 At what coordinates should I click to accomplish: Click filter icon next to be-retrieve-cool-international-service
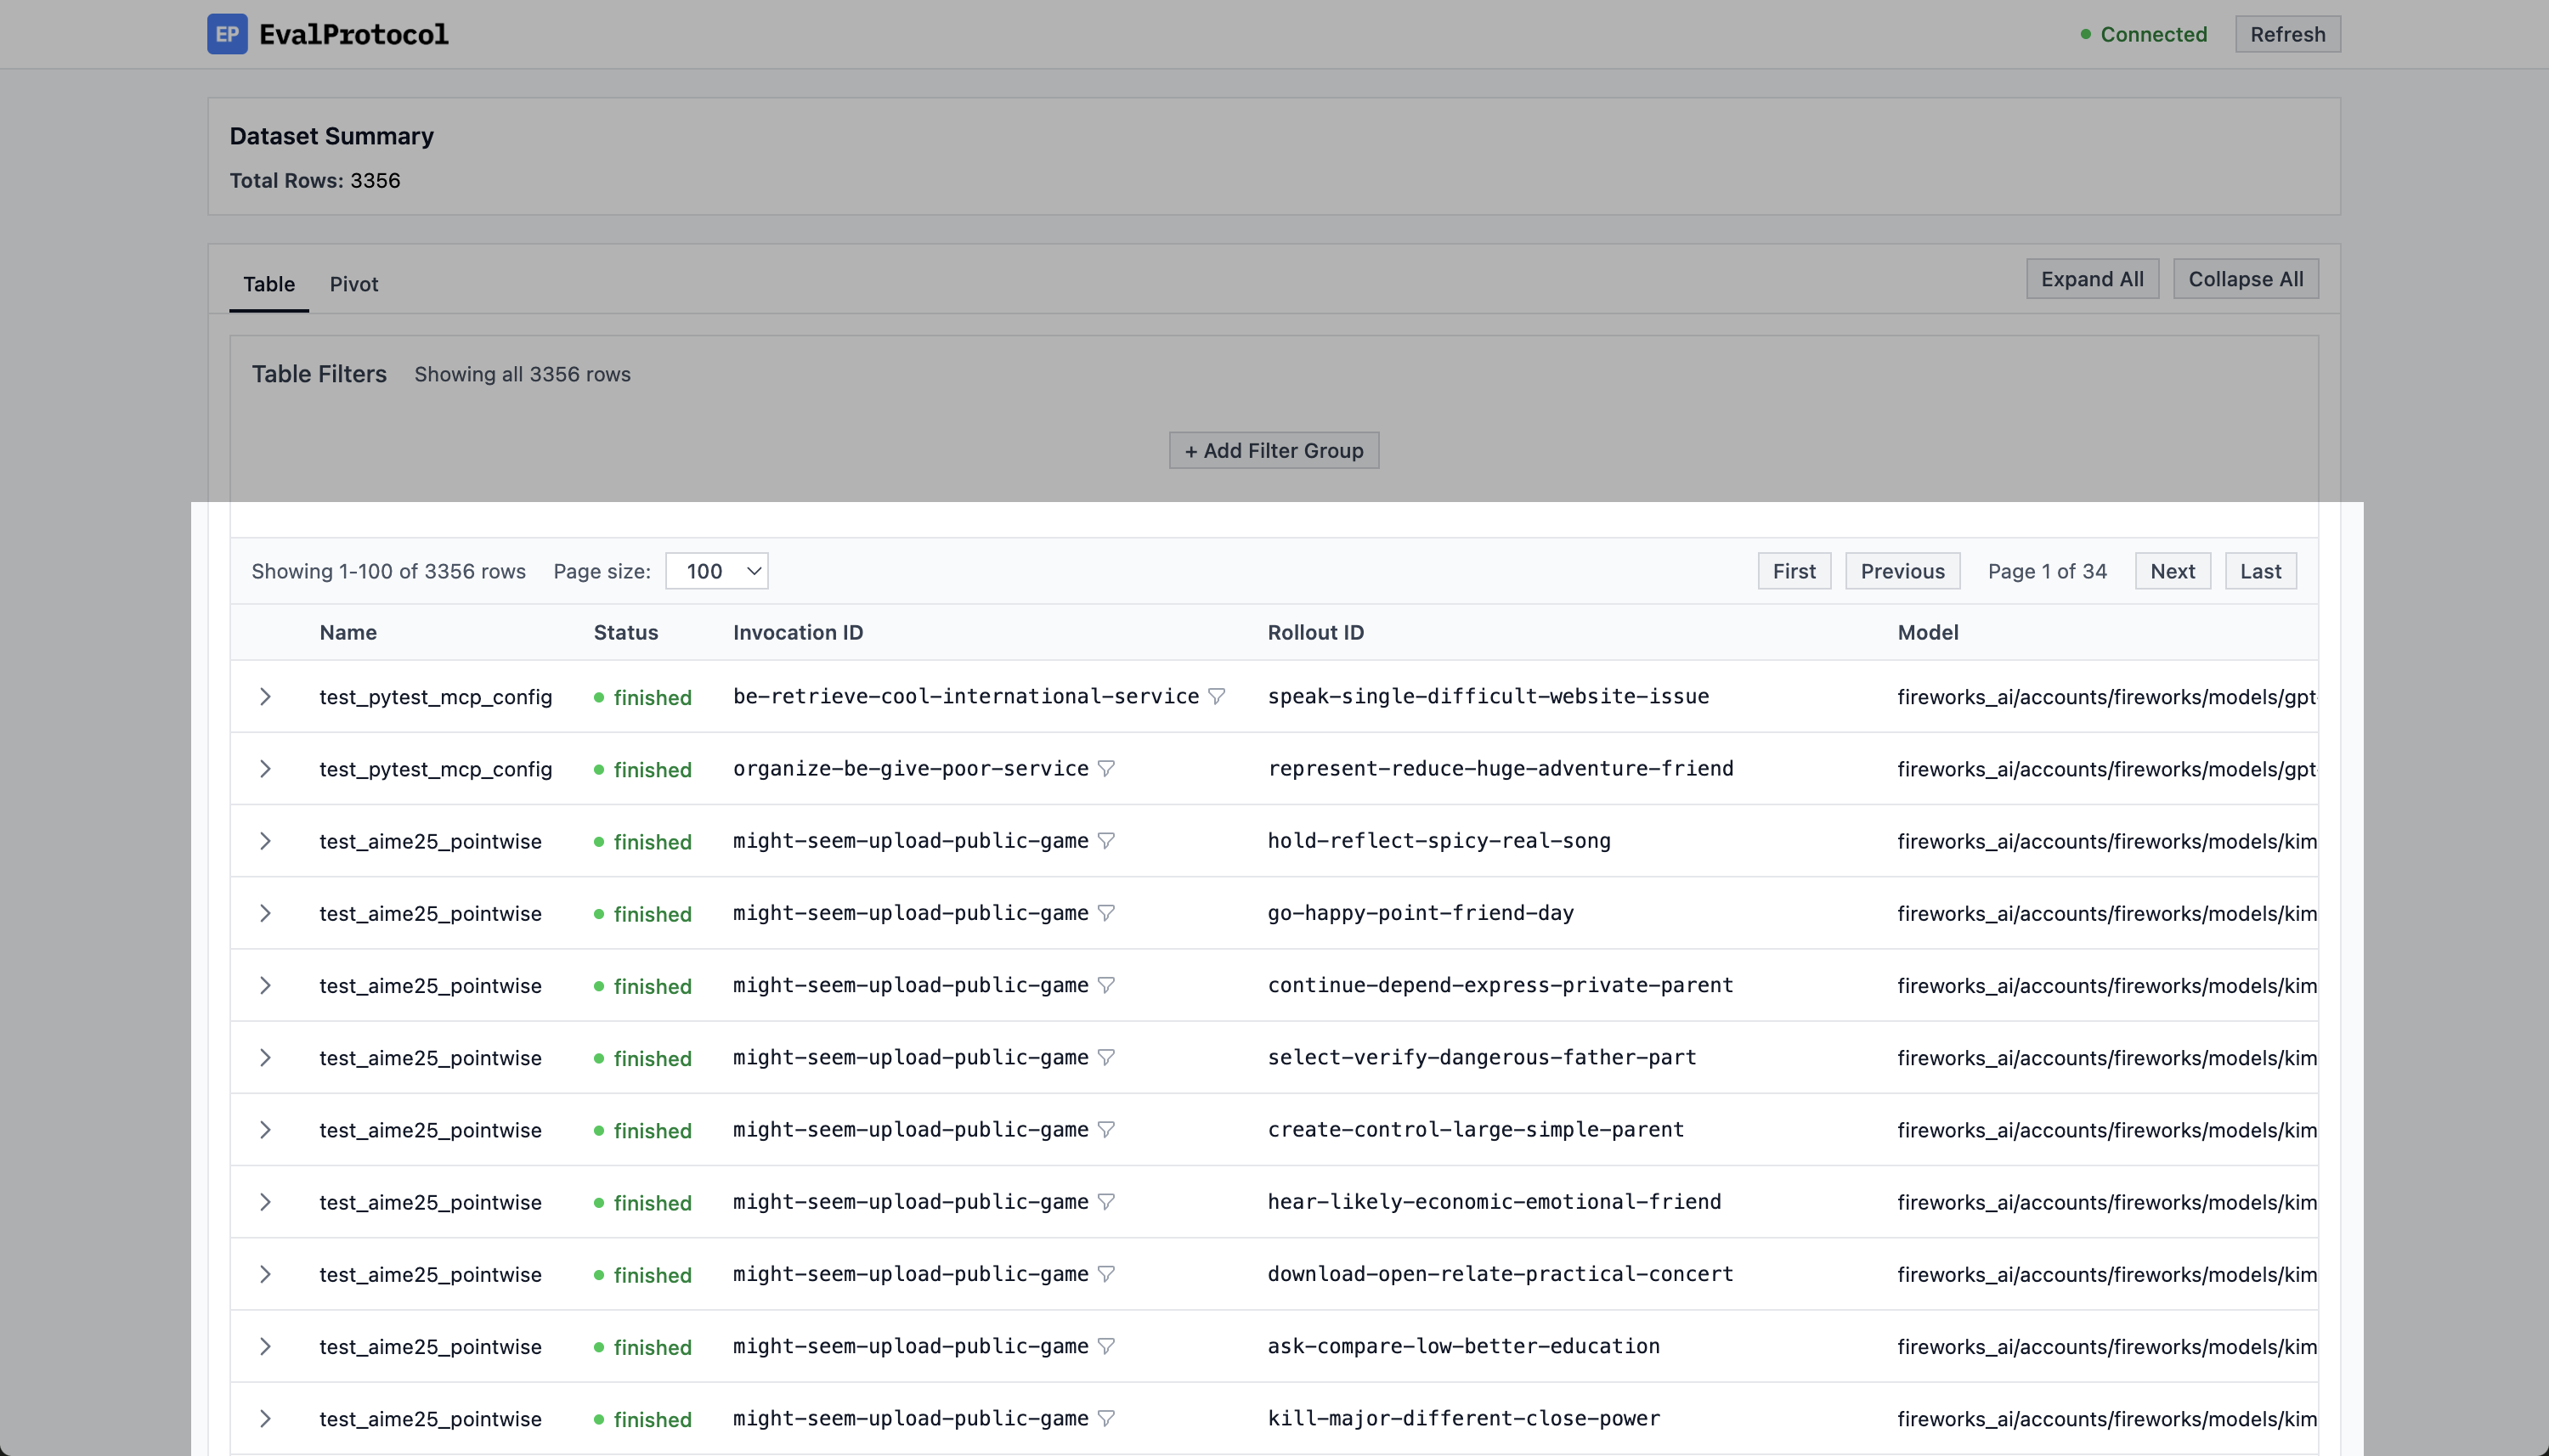[1216, 696]
